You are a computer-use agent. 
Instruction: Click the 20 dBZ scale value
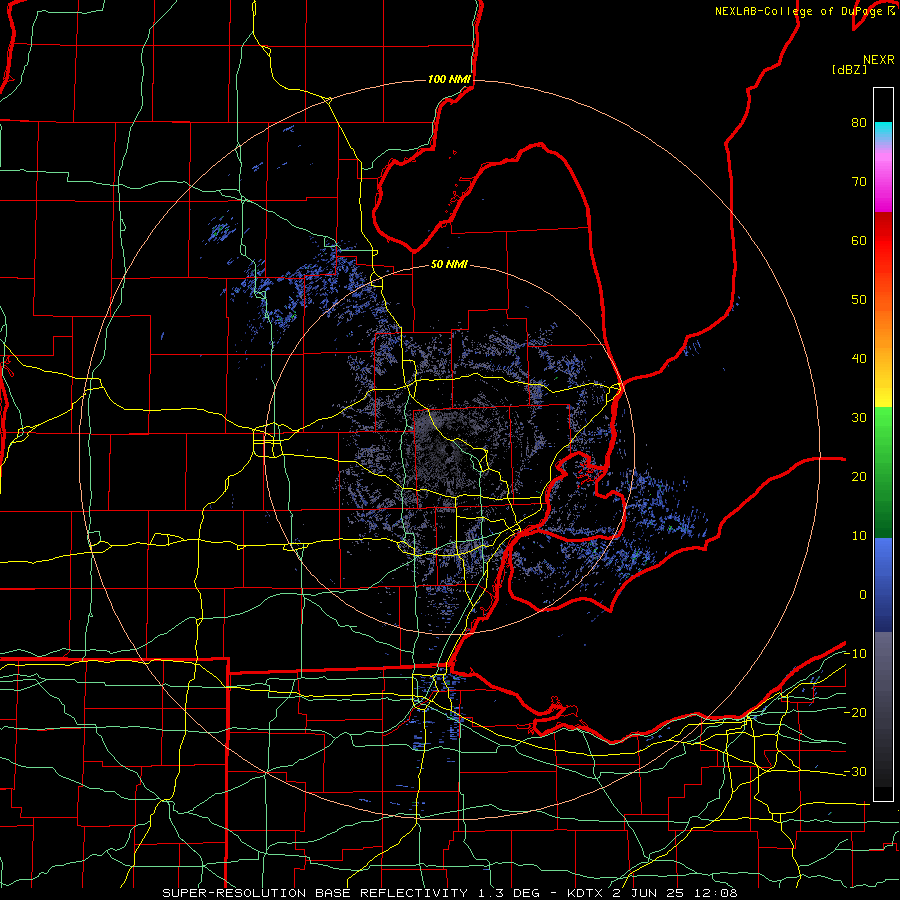coord(859,476)
